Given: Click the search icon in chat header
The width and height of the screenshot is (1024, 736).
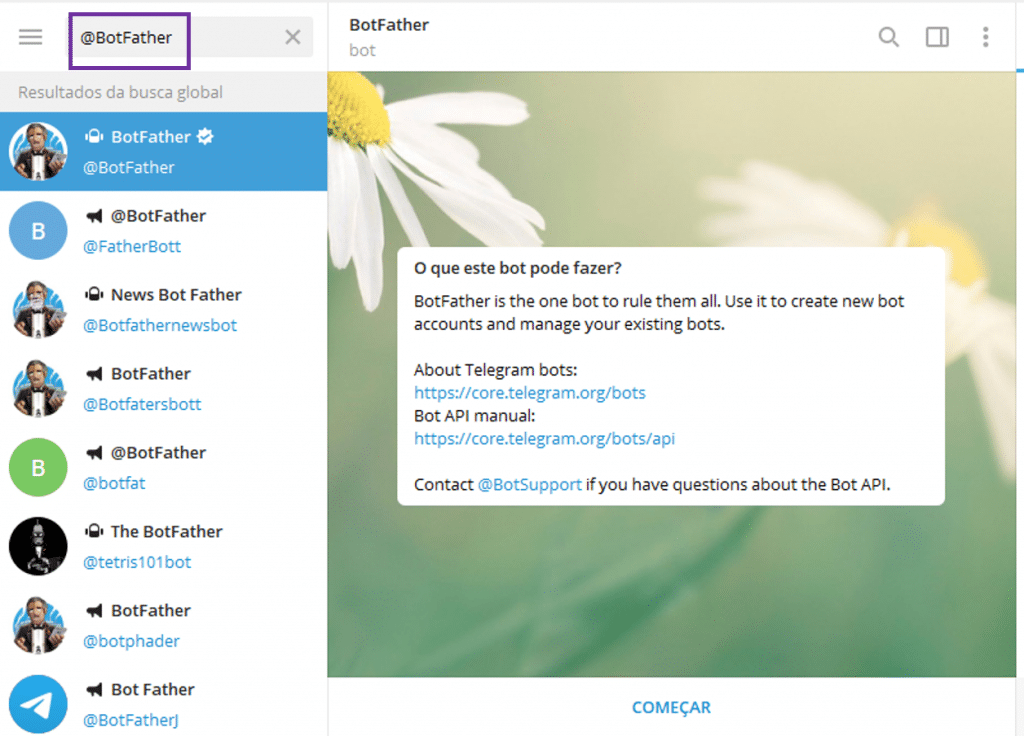Looking at the screenshot, I should coord(888,37).
